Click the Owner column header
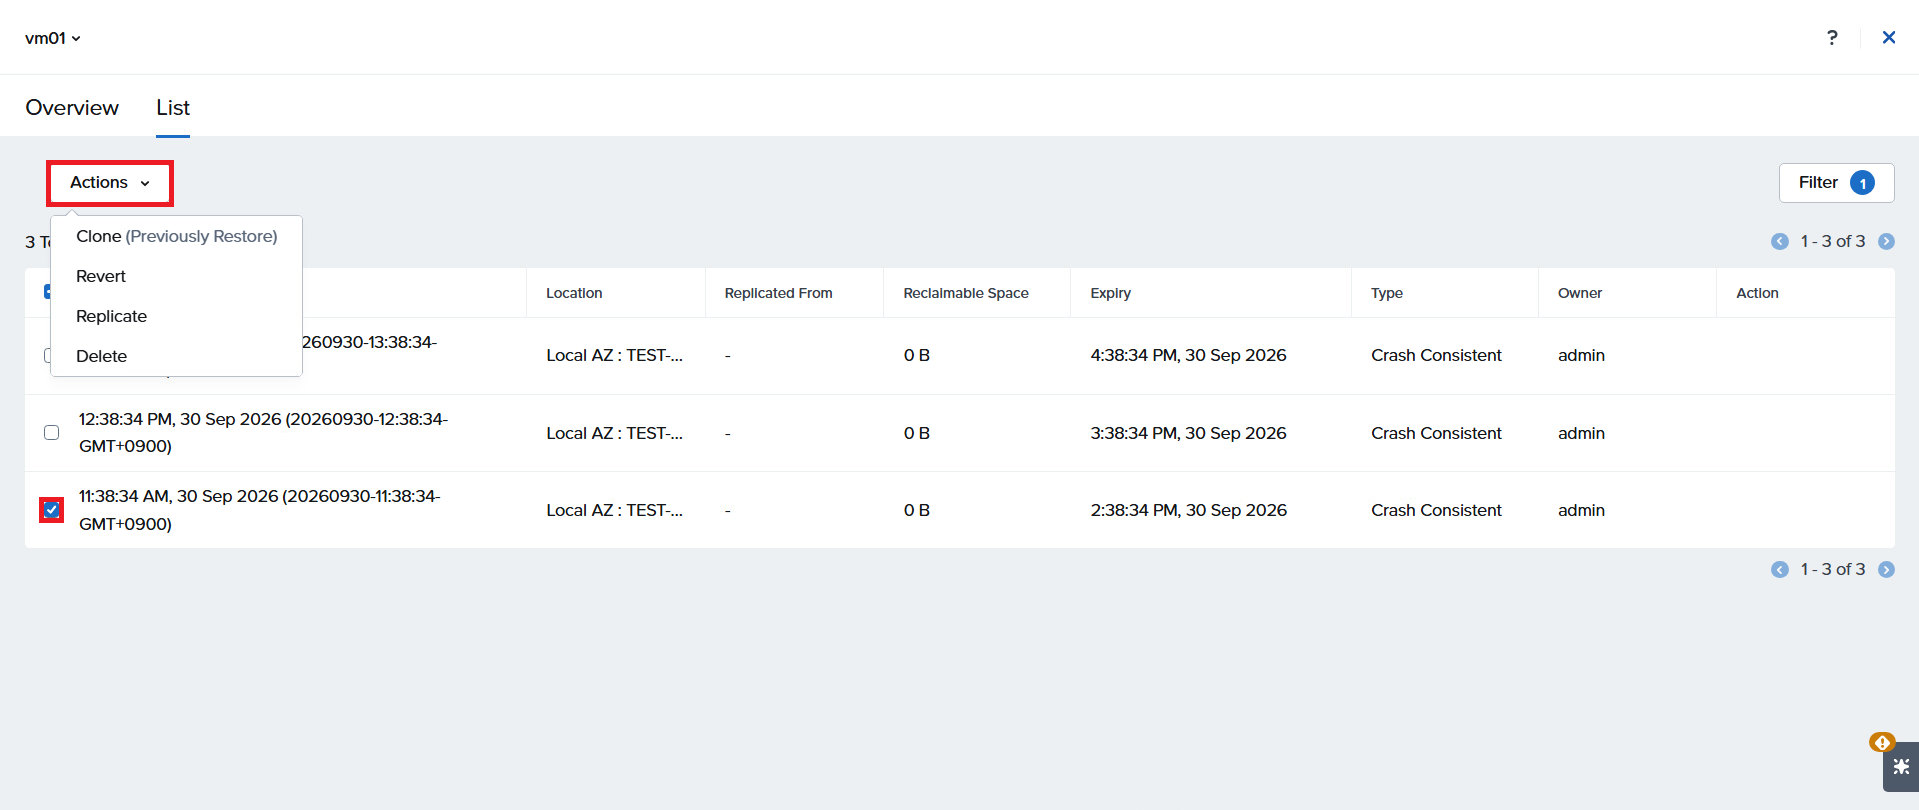The image size is (1919, 810). 1580,293
